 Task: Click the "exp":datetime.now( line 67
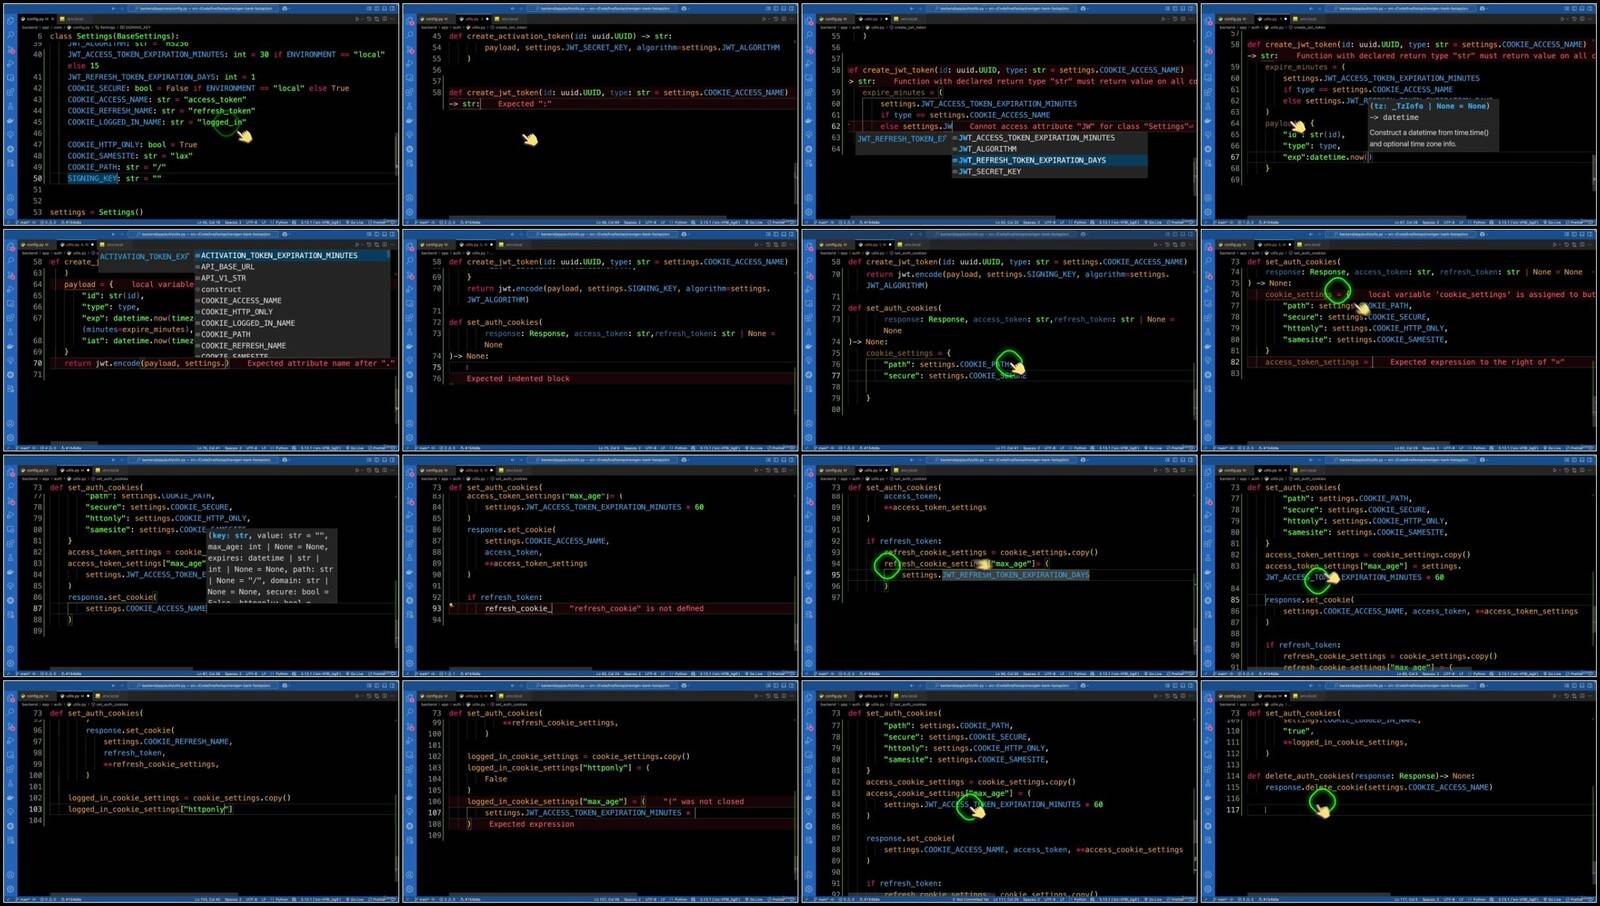coord(1325,157)
